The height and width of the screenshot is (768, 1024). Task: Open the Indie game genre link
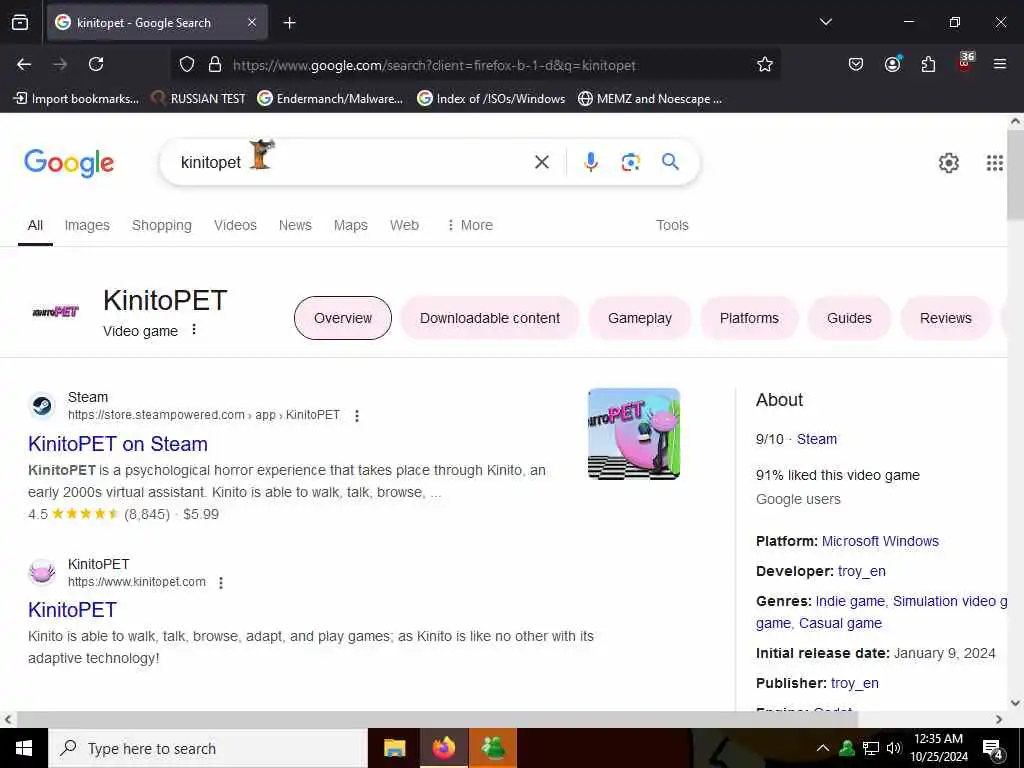click(850, 601)
